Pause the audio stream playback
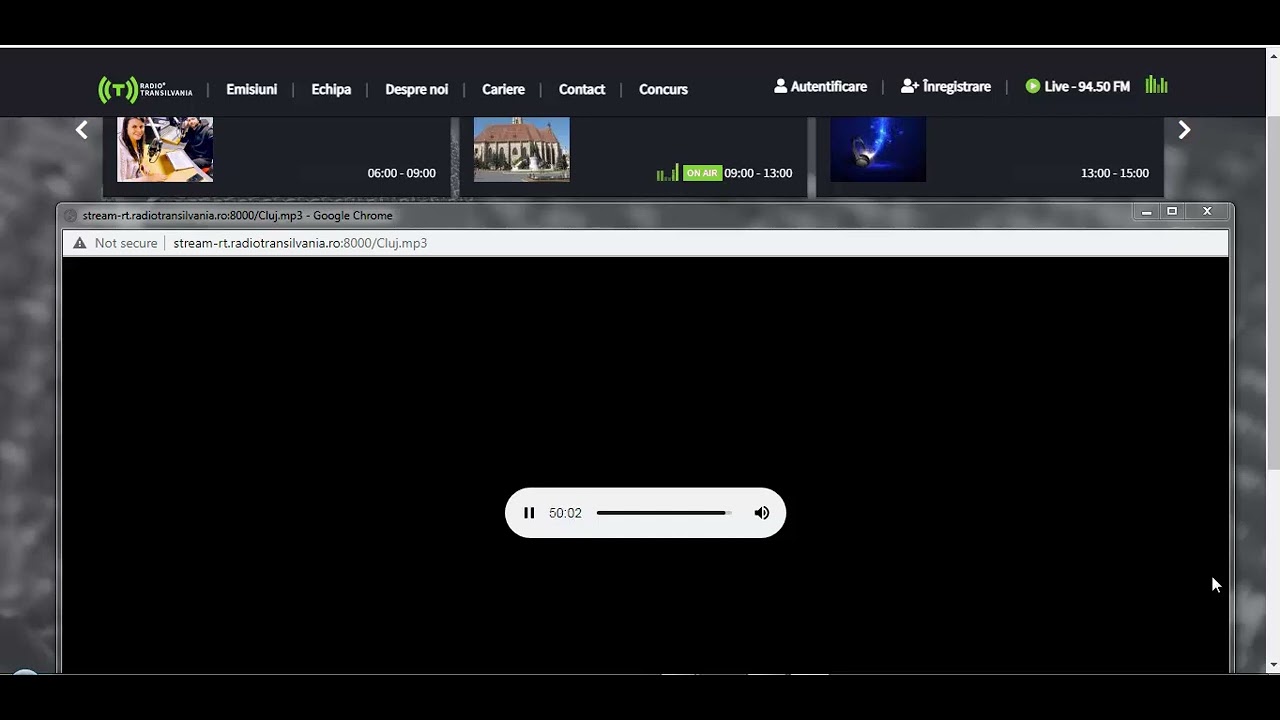The width and height of the screenshot is (1280, 720). click(x=529, y=513)
